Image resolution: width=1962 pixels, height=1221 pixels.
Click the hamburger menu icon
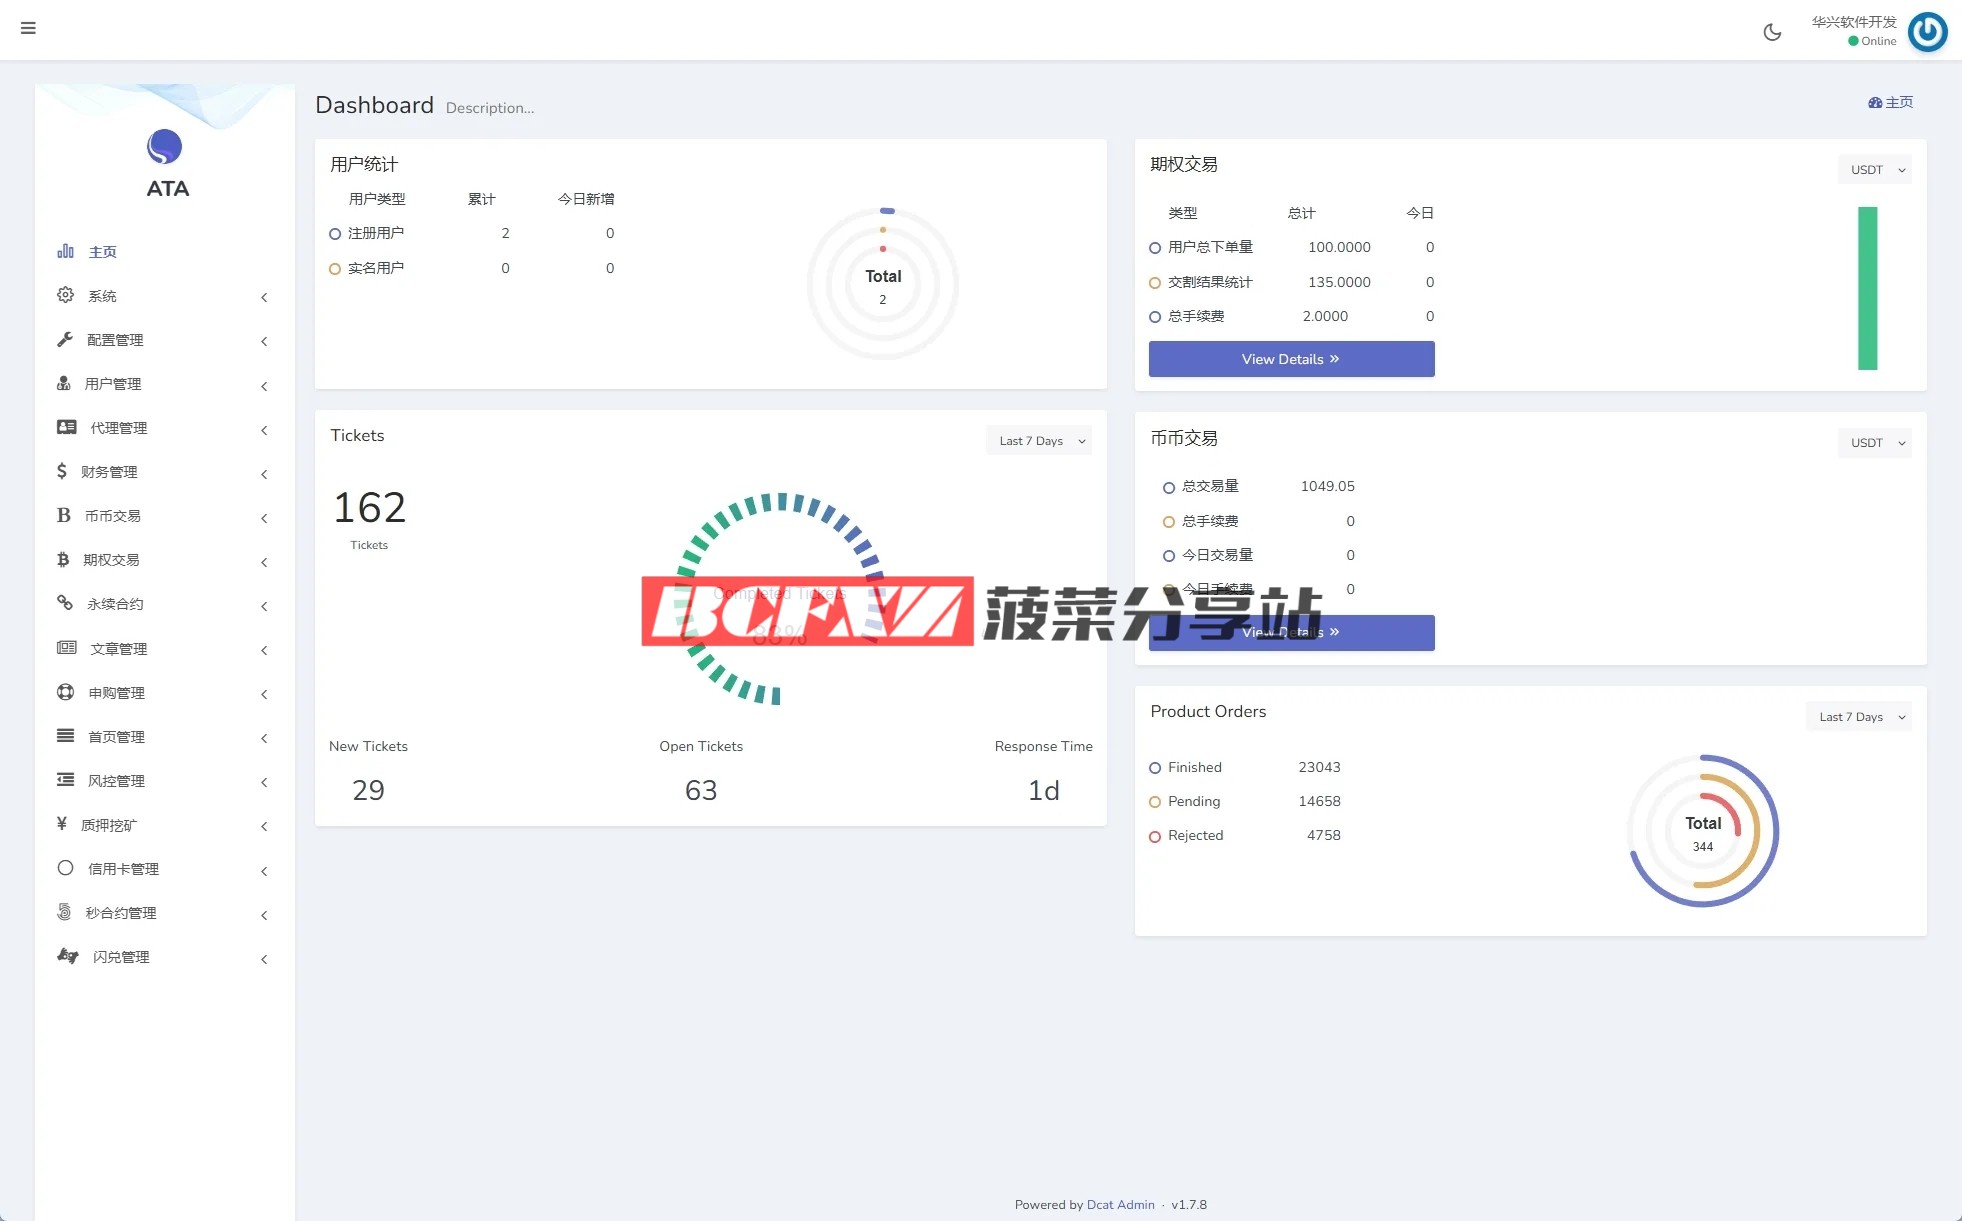tap(28, 28)
